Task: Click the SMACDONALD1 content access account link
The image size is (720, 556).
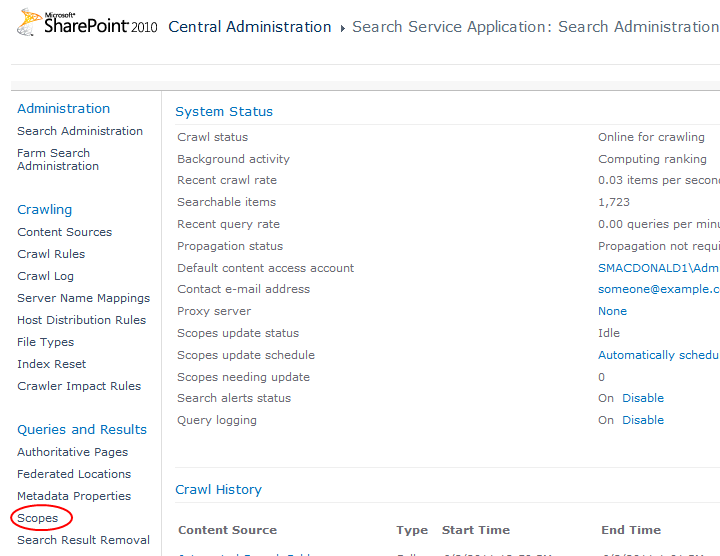Action: [658, 268]
